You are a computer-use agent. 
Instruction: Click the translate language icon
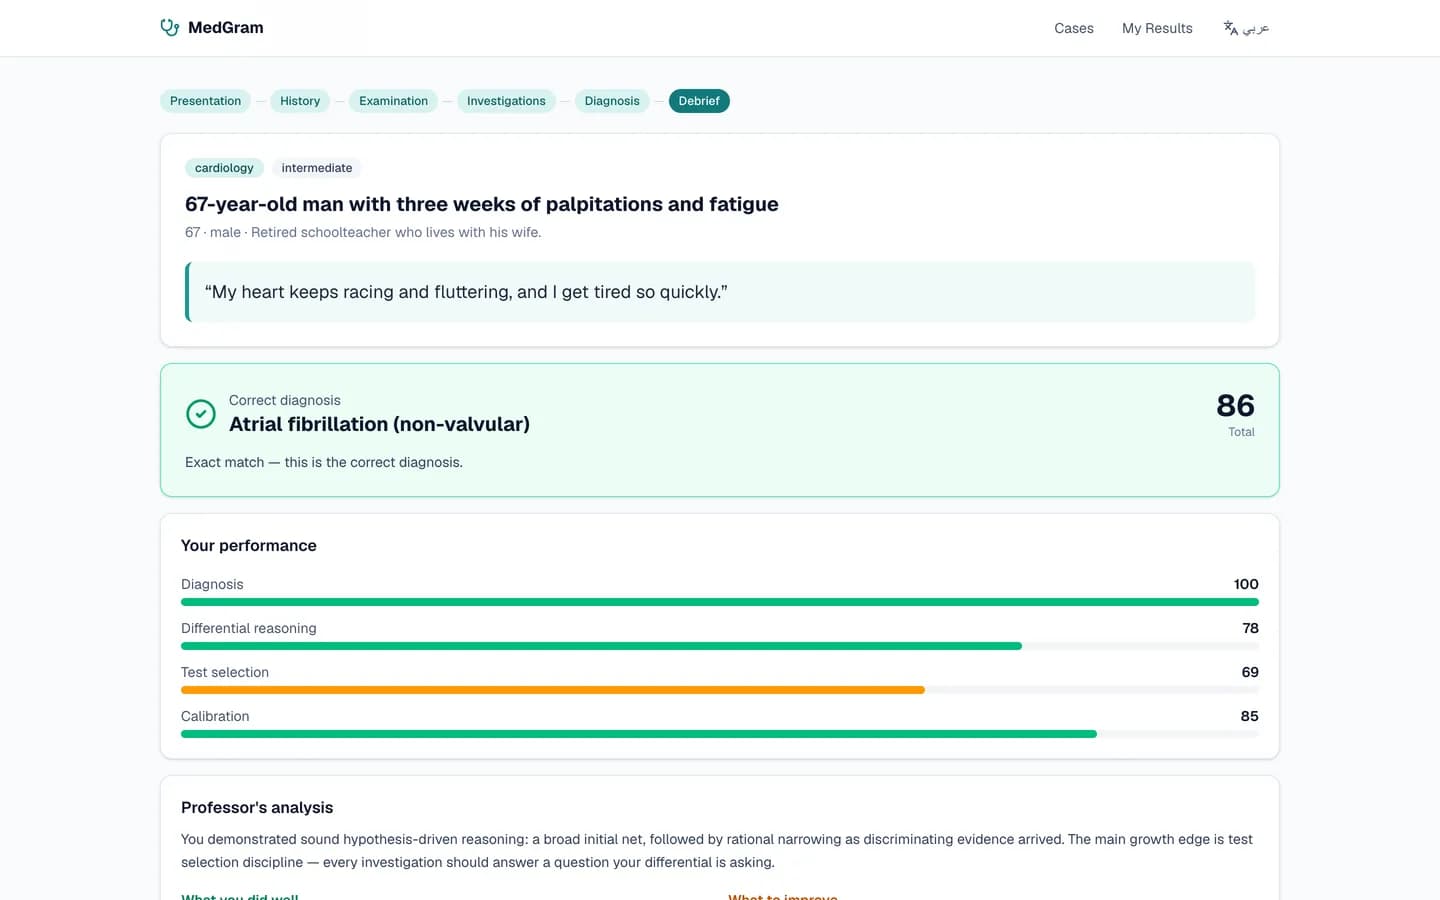(x=1231, y=28)
